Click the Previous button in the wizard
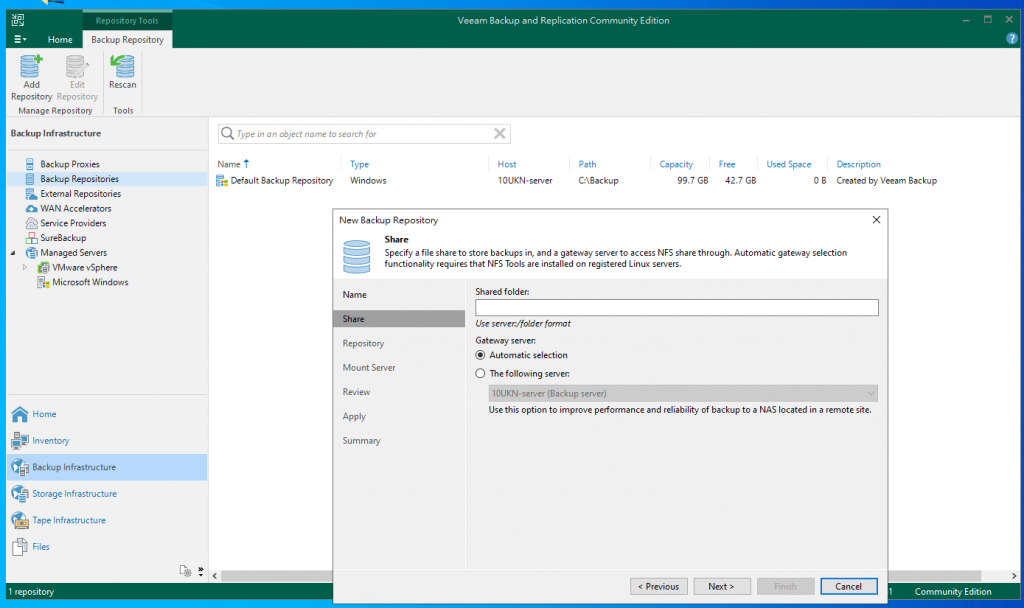The width and height of the screenshot is (1024, 608). (x=658, y=586)
